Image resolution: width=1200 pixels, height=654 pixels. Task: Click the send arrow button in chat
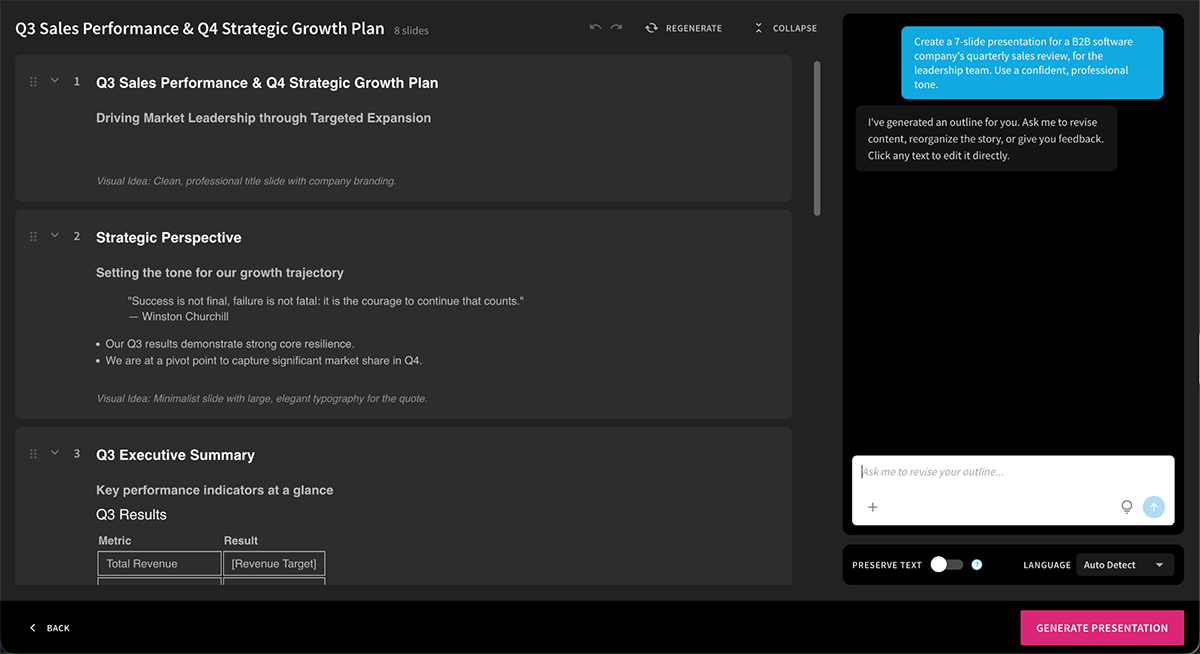coord(1154,507)
